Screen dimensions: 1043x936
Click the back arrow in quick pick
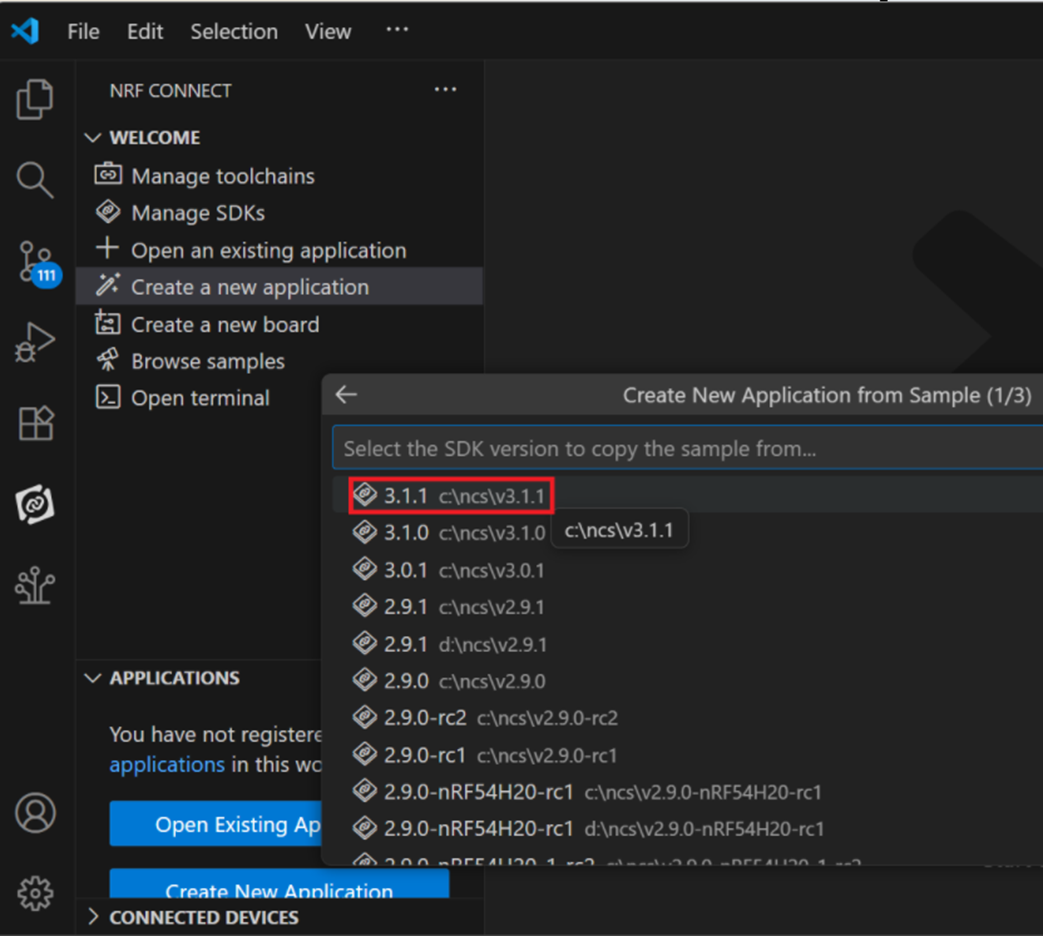(346, 395)
